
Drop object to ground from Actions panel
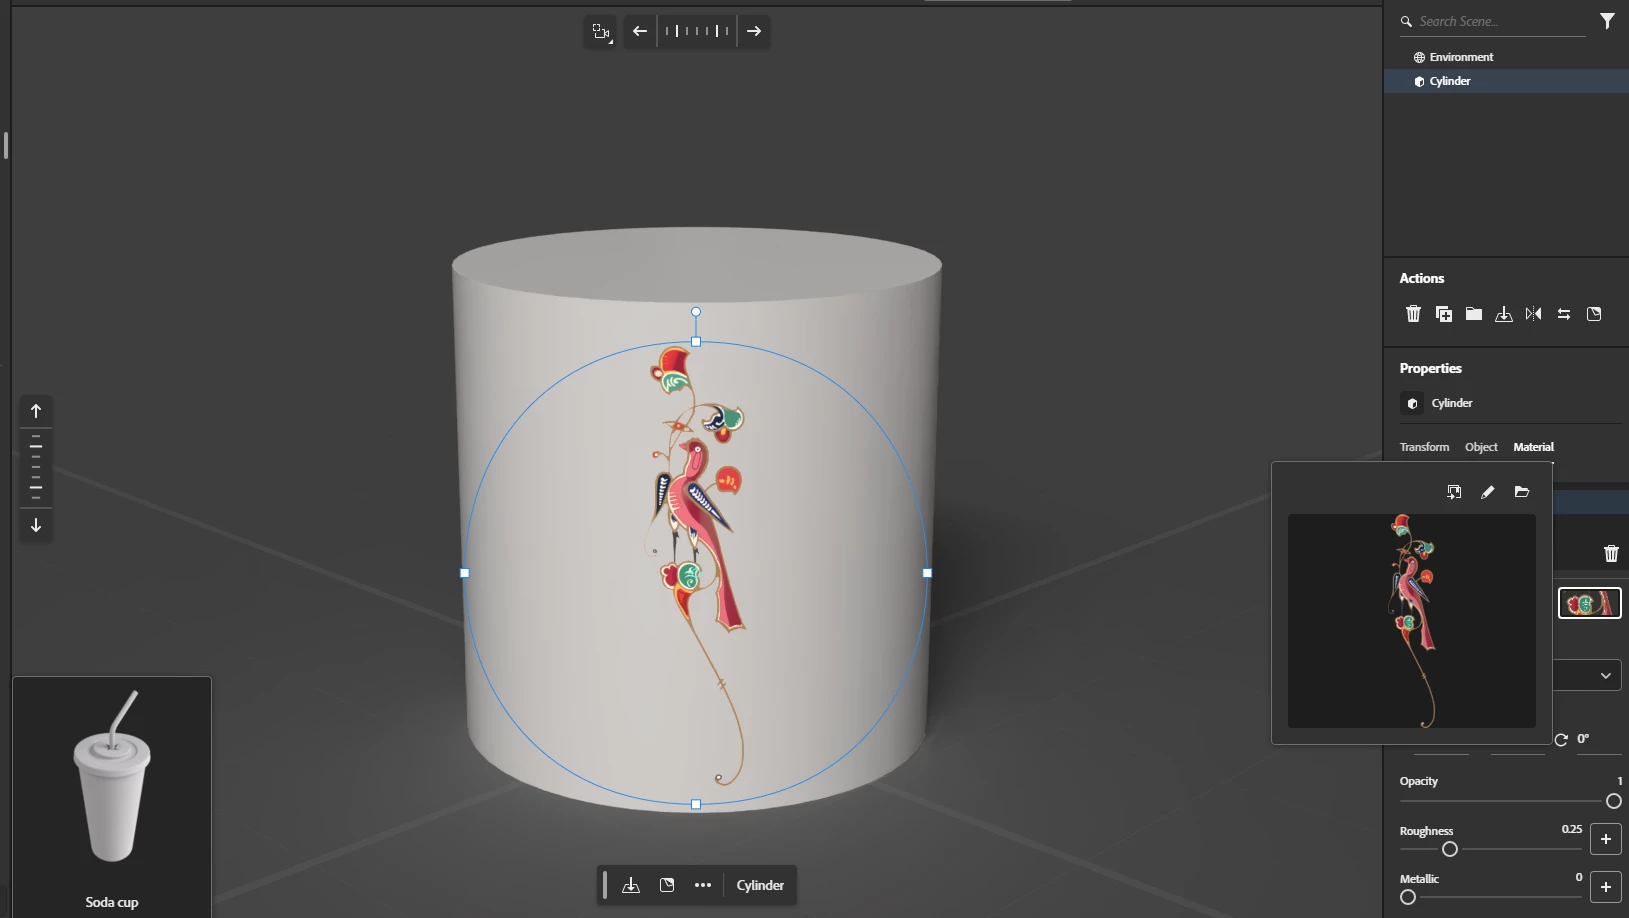click(x=1504, y=314)
